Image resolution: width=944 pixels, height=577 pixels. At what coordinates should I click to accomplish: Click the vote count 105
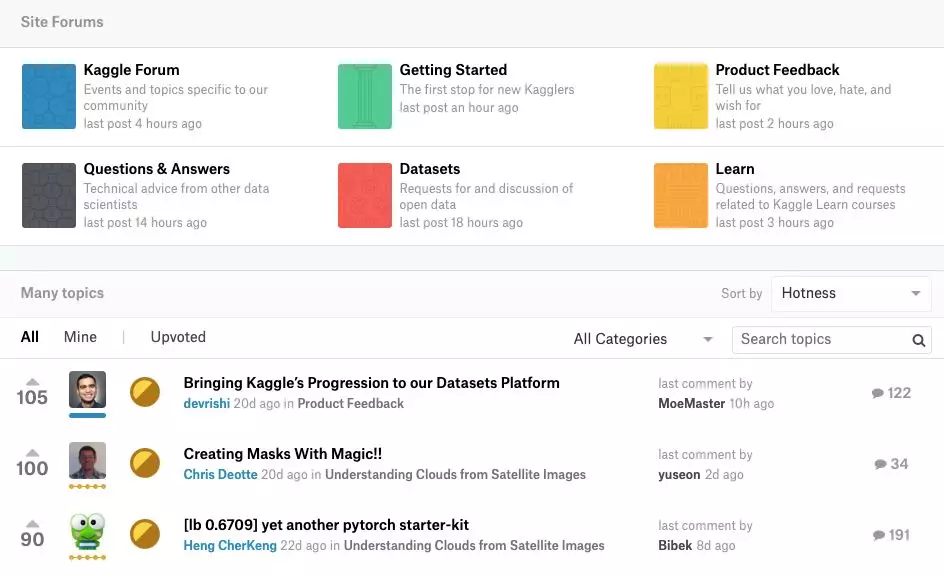[32, 398]
